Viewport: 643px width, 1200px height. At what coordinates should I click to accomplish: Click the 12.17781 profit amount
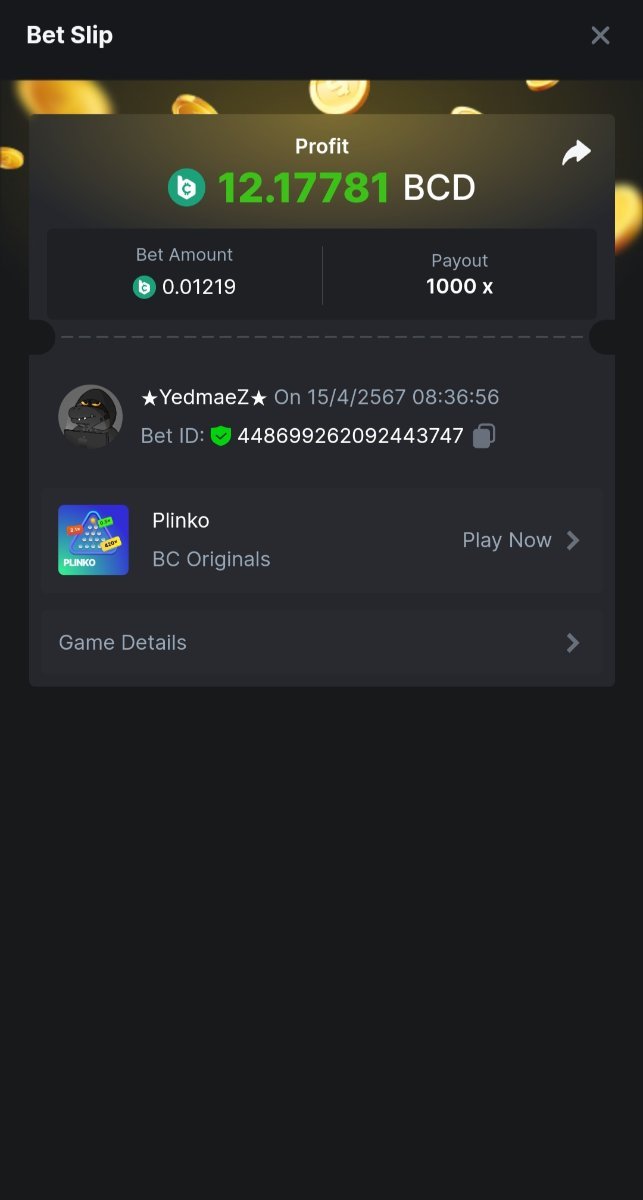303,187
